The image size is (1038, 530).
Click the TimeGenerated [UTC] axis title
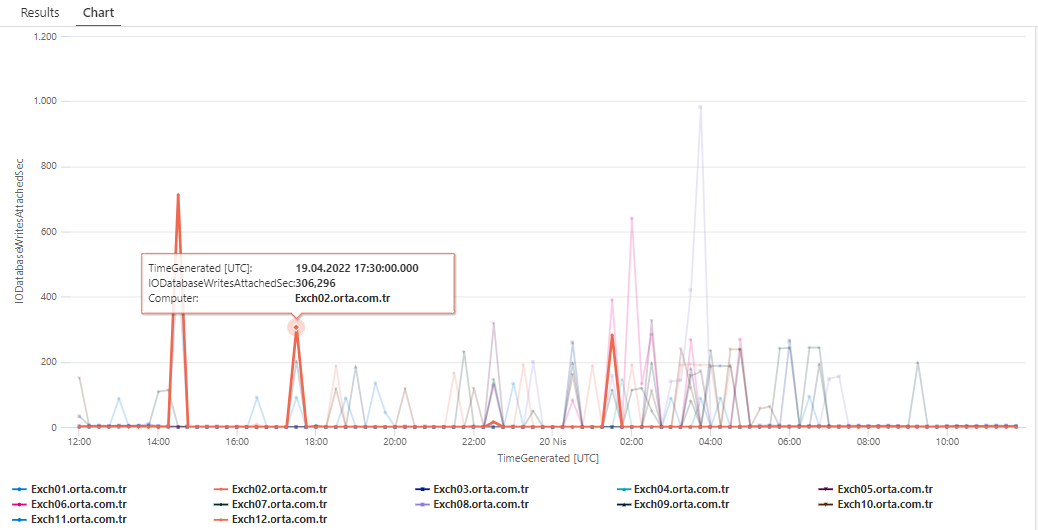coord(548,458)
